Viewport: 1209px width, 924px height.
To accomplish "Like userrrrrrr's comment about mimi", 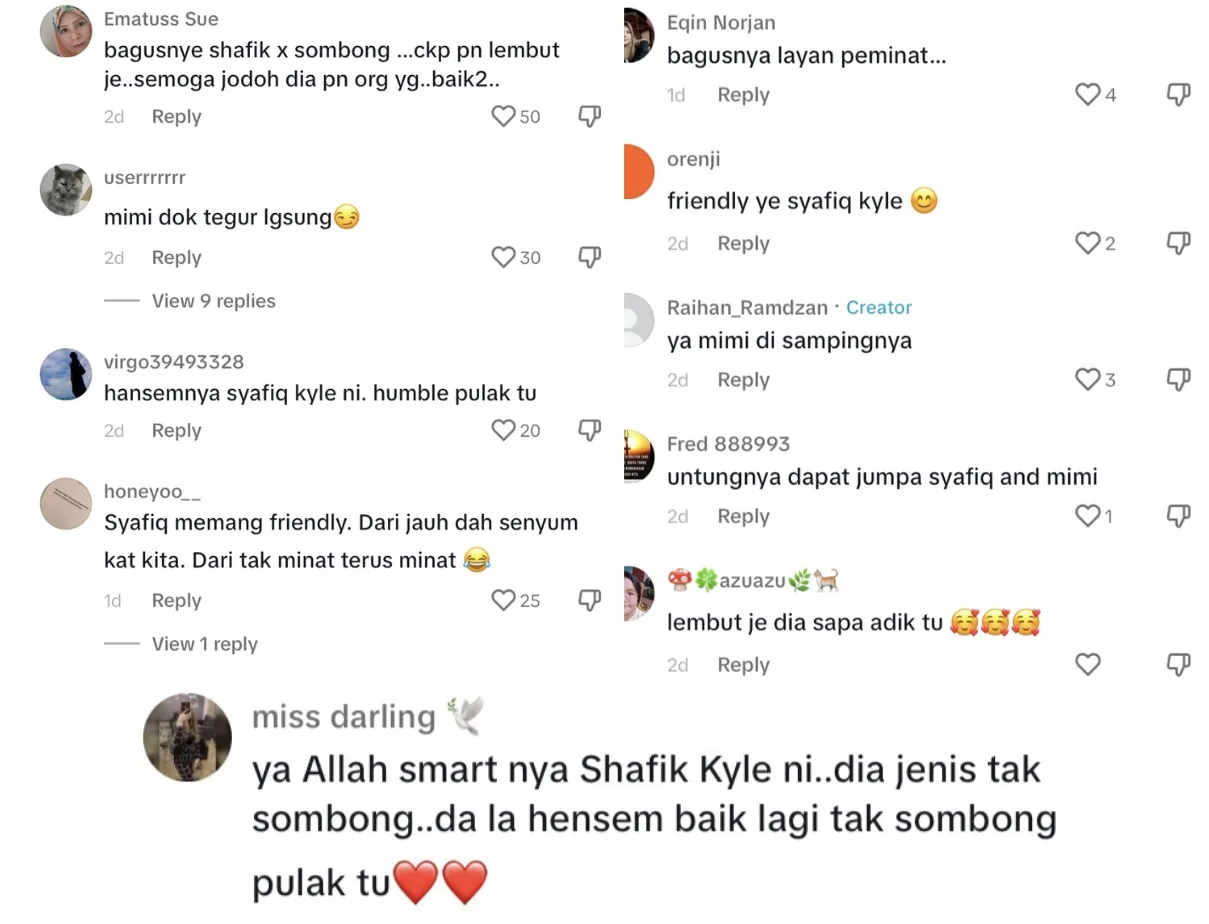I will coord(503,258).
